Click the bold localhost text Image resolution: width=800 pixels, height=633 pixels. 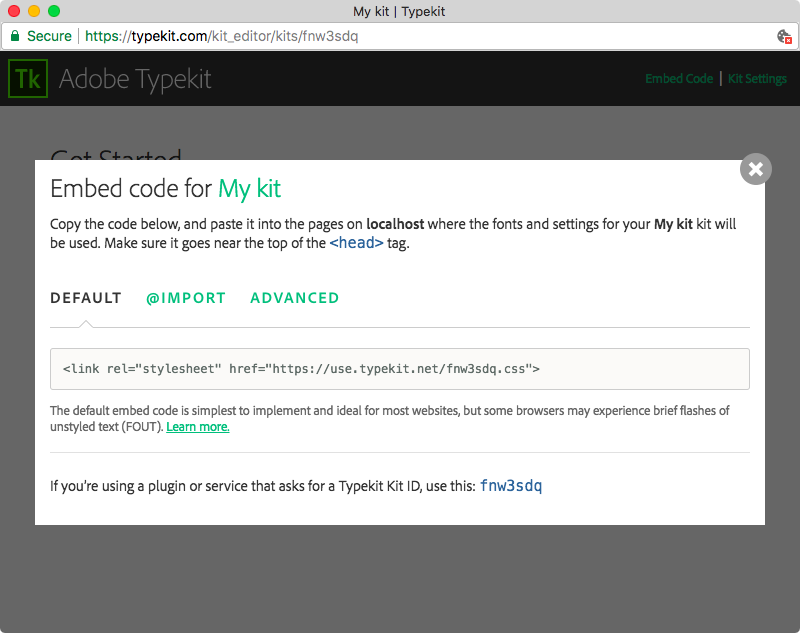click(395, 224)
